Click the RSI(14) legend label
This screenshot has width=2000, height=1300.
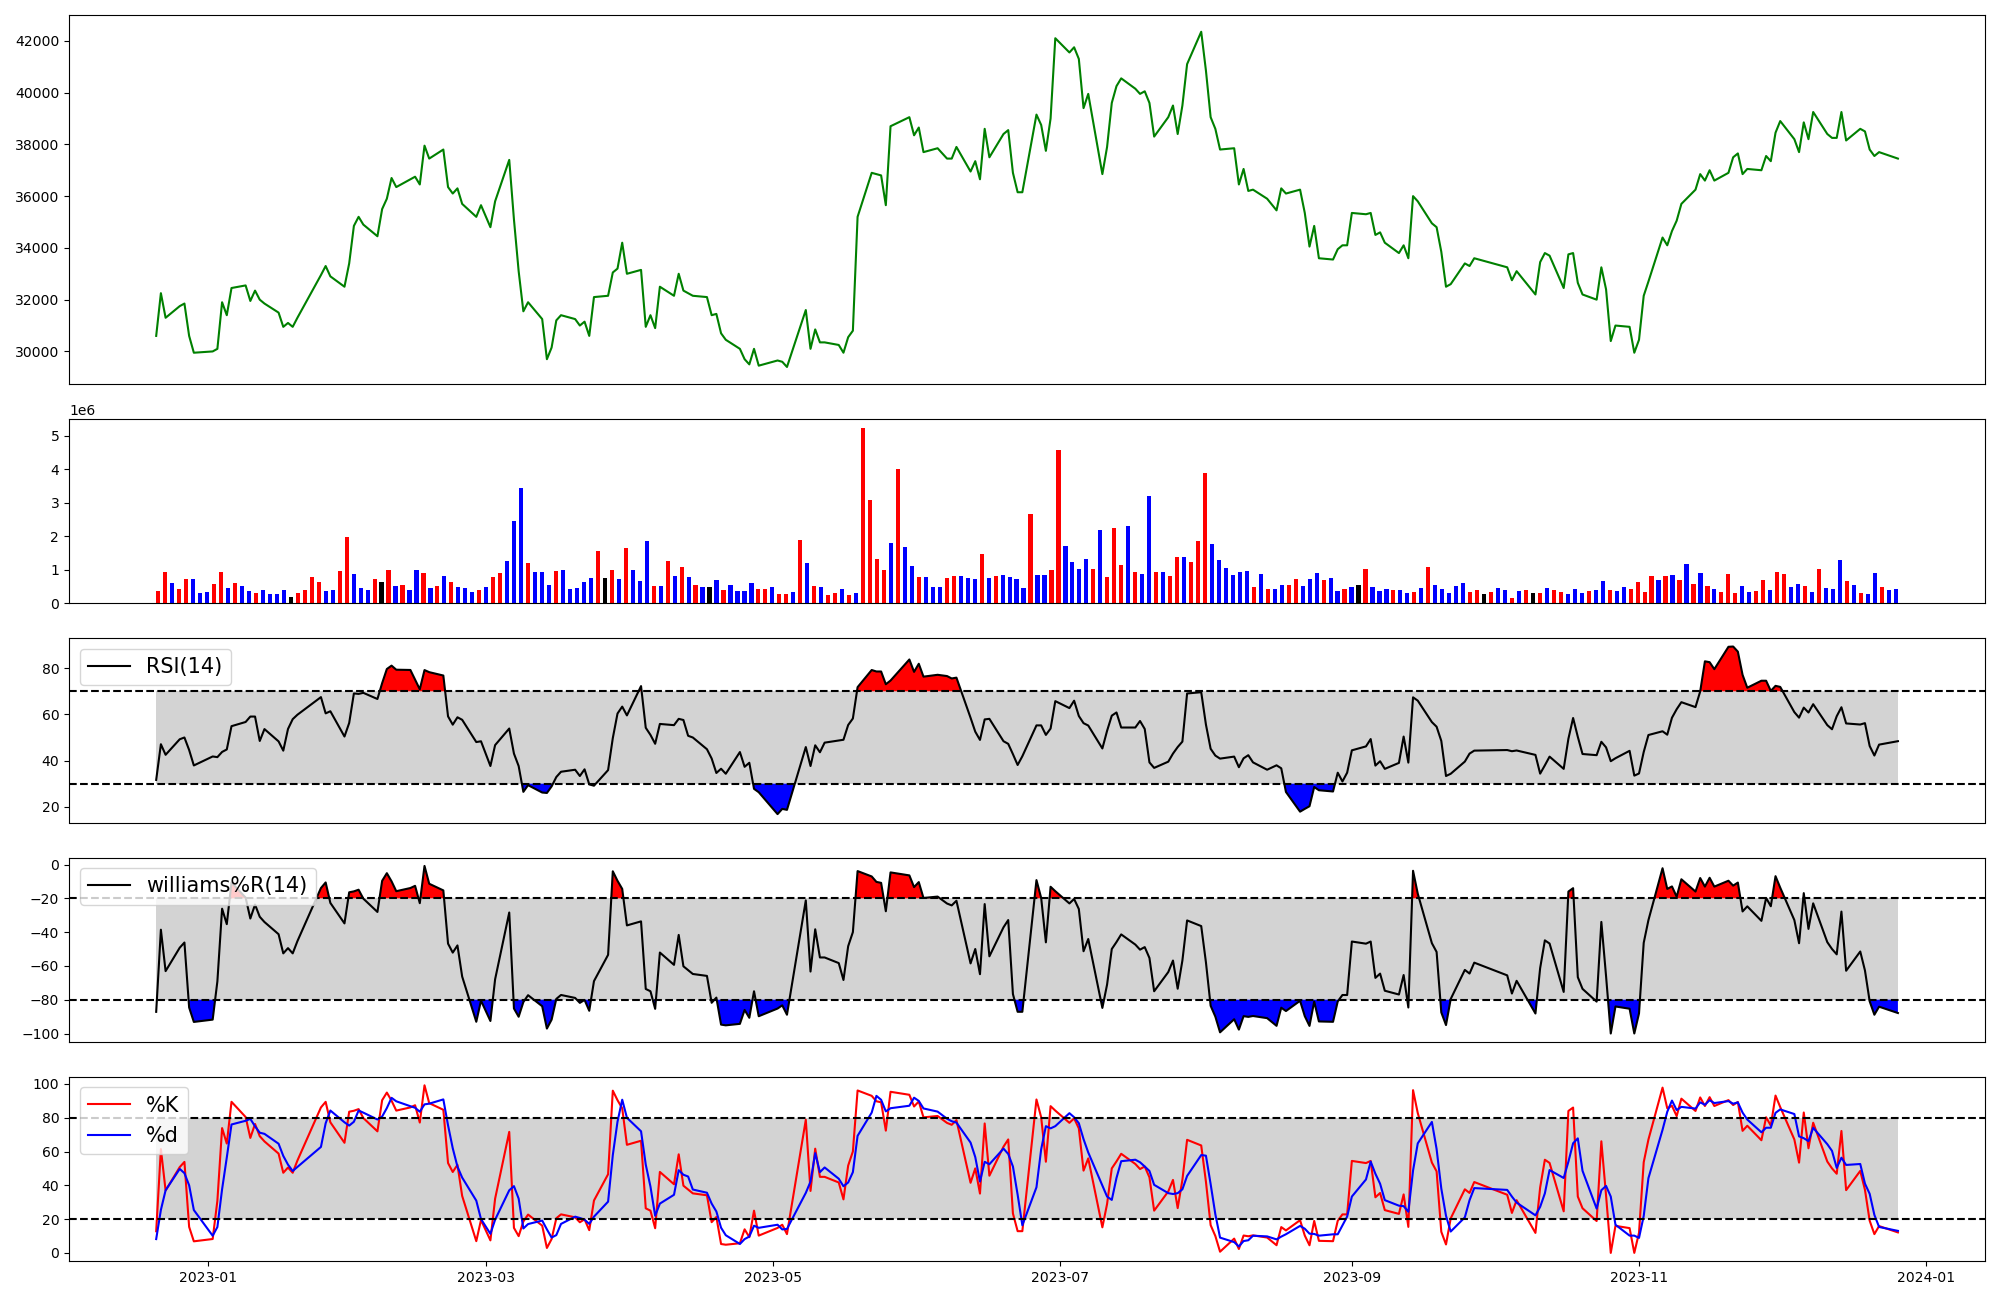(x=184, y=666)
